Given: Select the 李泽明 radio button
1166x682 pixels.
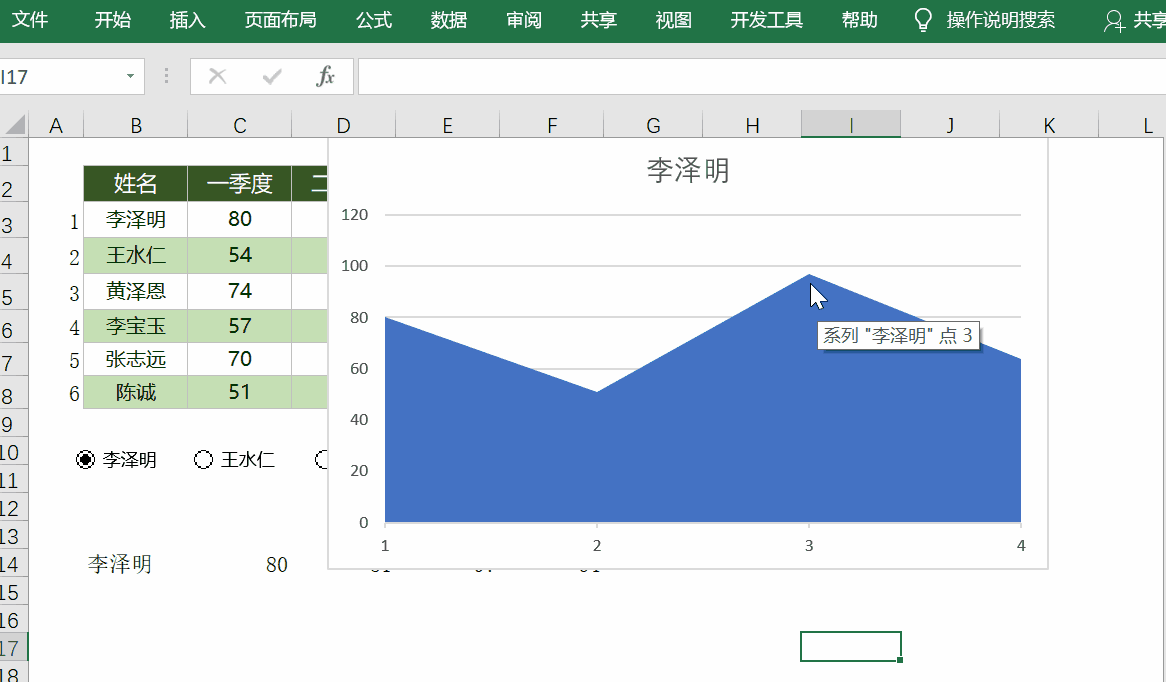Looking at the screenshot, I should pyautogui.click(x=86, y=460).
